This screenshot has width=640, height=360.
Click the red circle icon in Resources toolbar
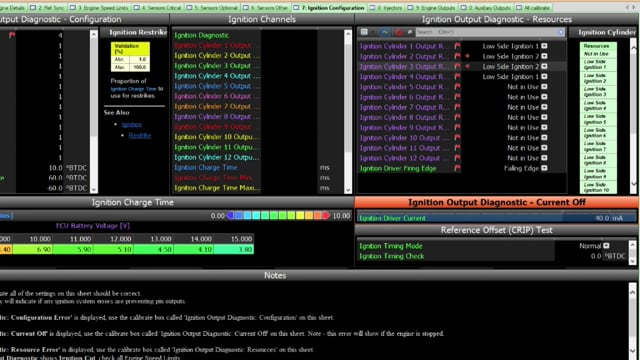pos(399,32)
